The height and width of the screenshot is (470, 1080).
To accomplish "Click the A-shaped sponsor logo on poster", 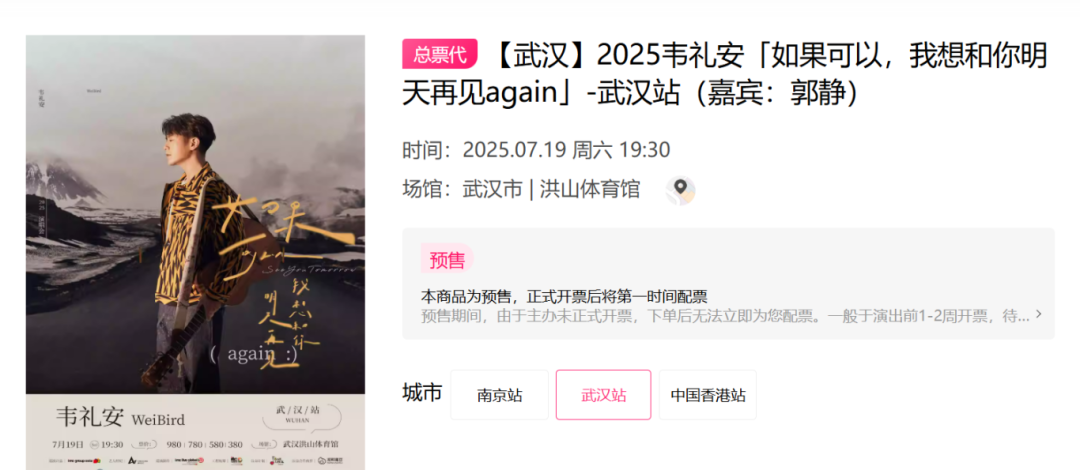I will 137,460.
